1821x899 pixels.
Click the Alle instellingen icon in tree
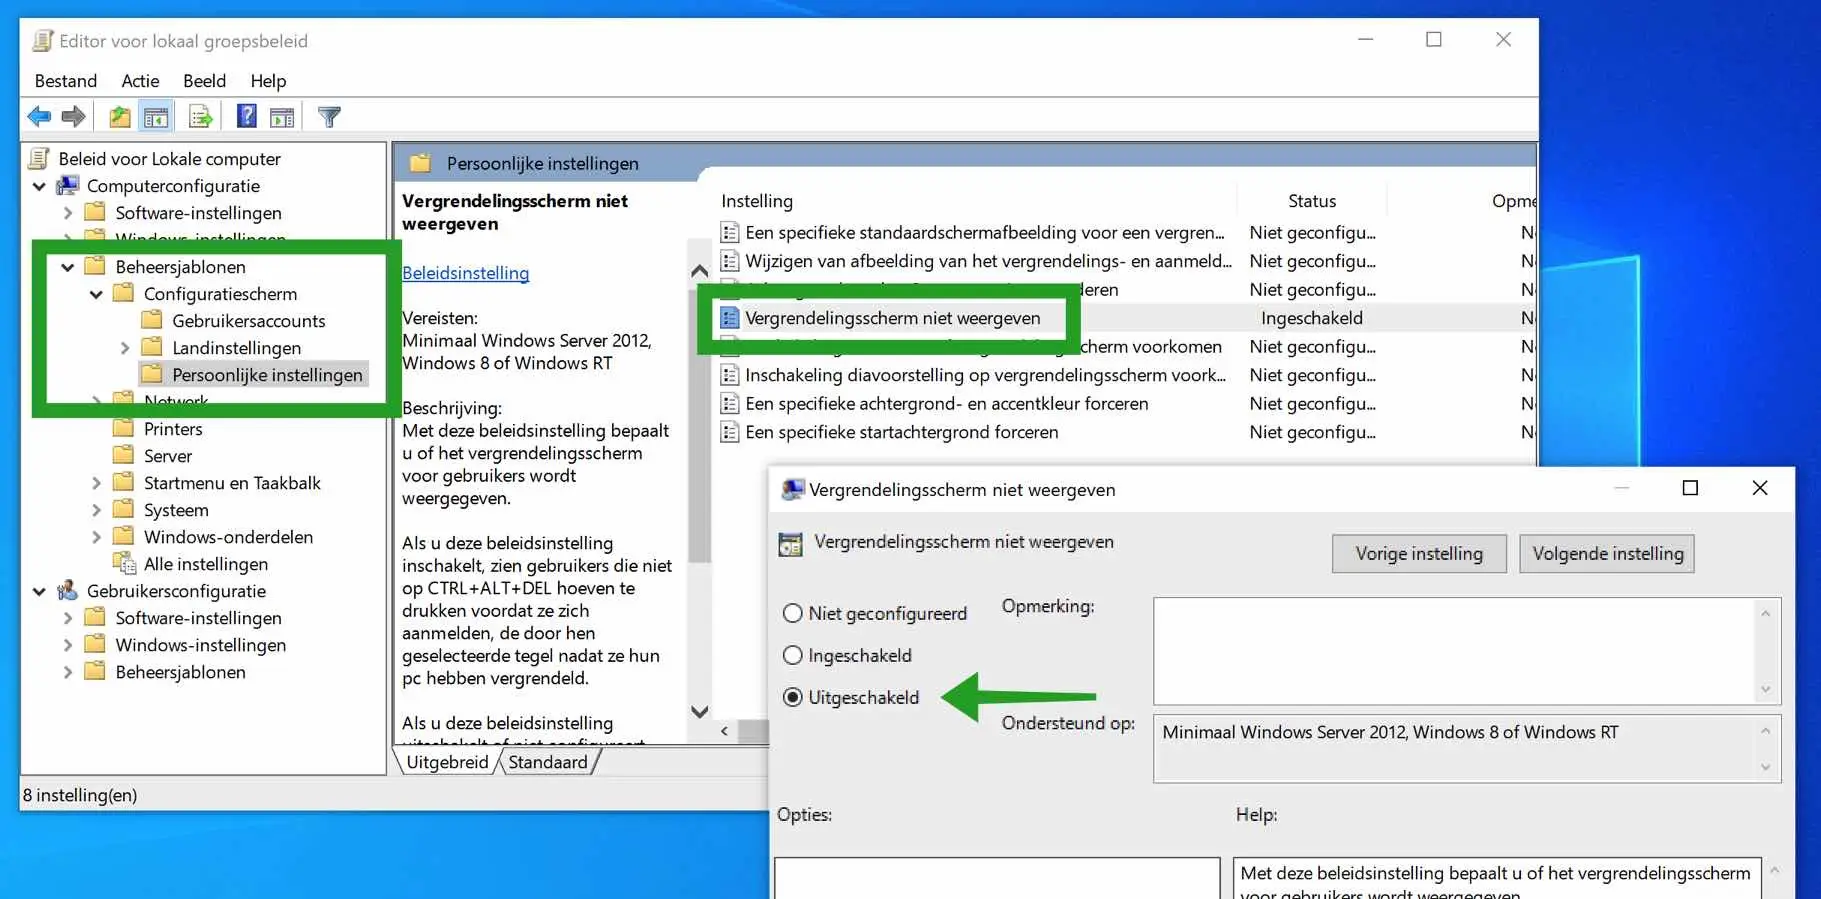click(124, 564)
